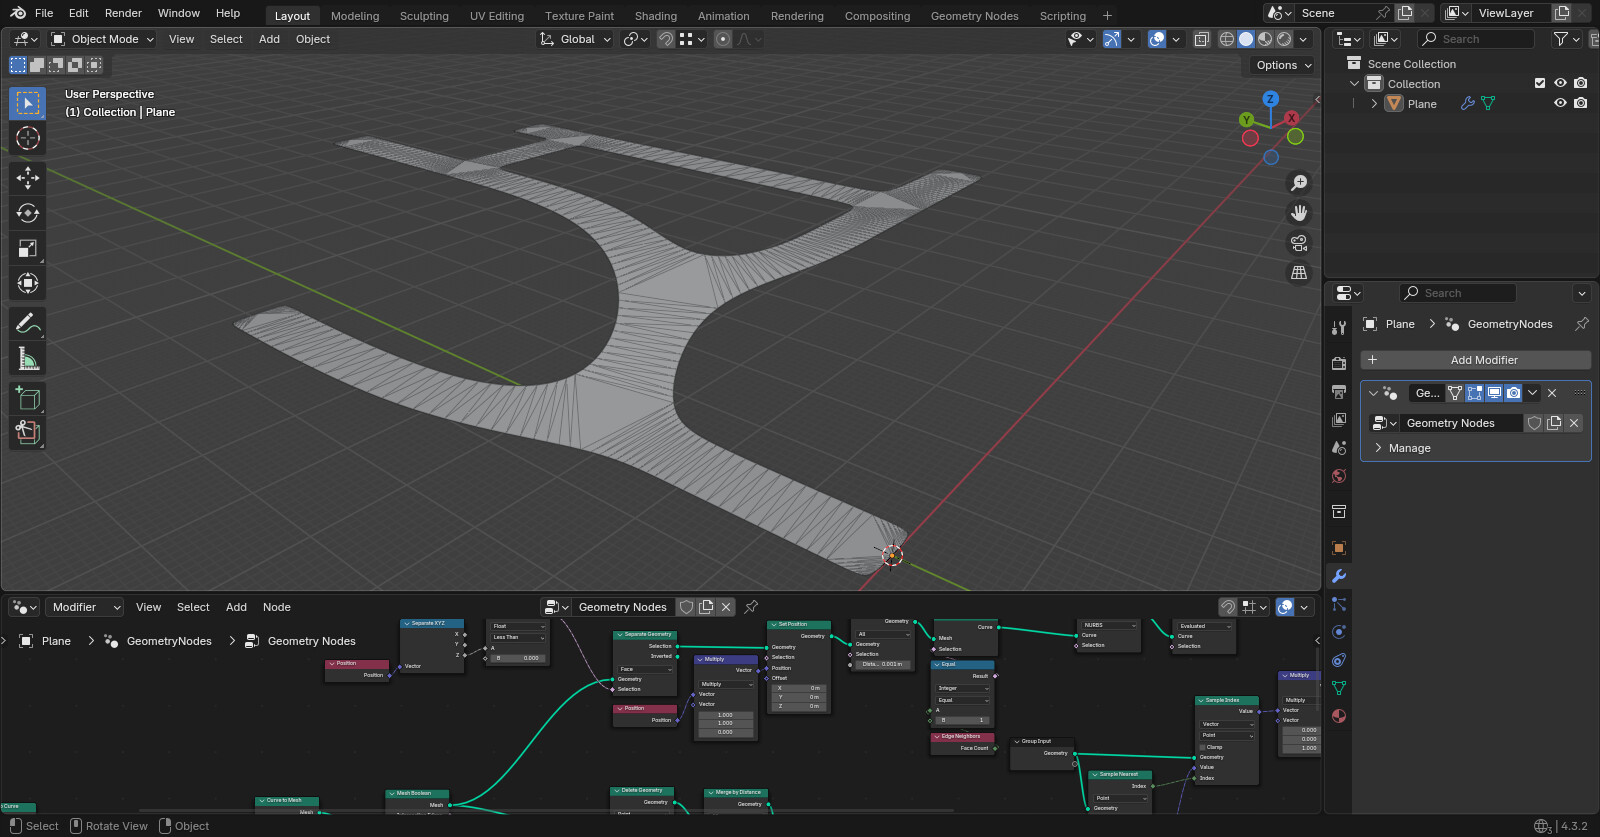This screenshot has width=1600, height=837.
Task: Toggle camera view gizmo
Action: 1299,243
